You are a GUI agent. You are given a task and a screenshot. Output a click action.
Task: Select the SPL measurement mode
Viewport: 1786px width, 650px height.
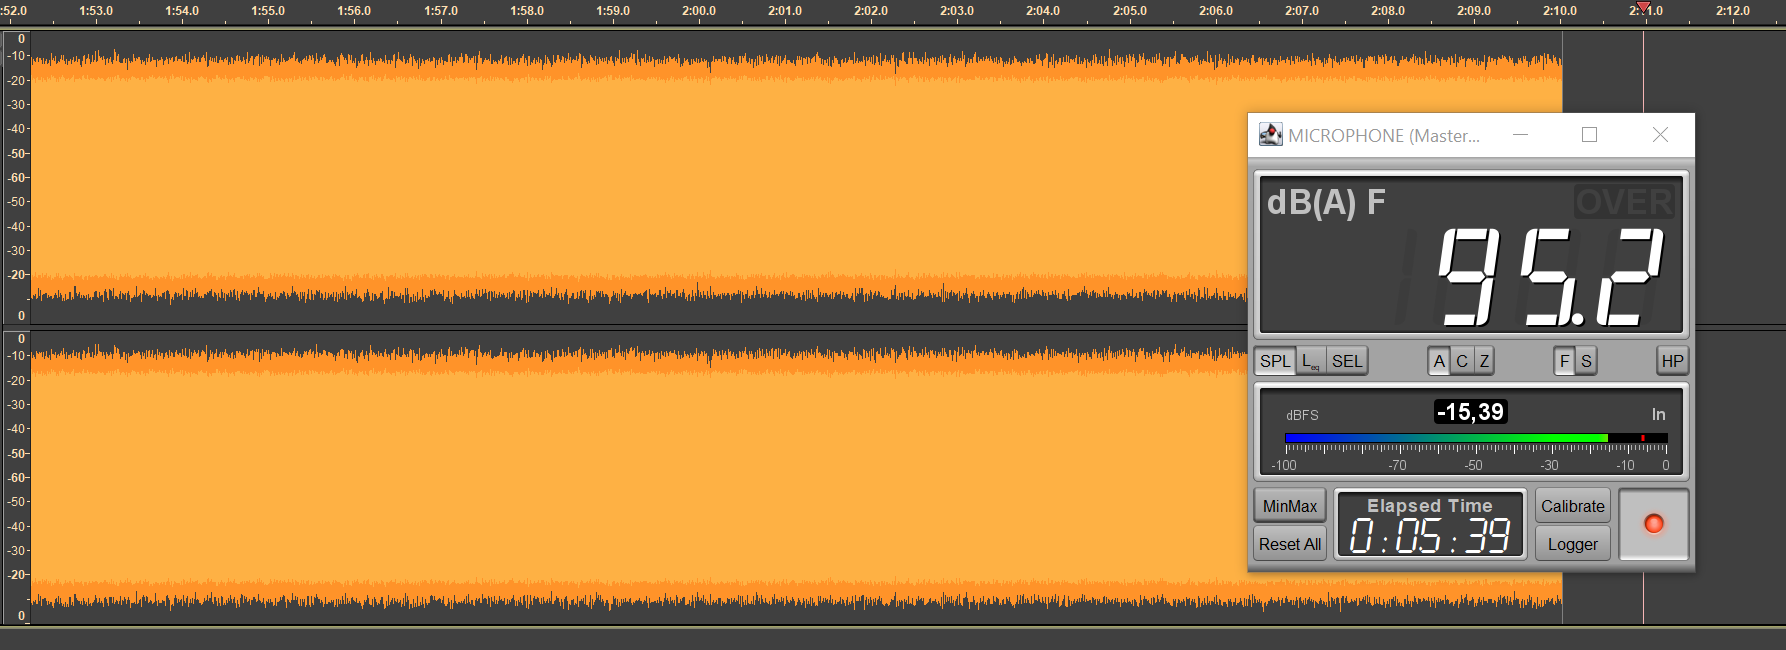[1275, 361]
